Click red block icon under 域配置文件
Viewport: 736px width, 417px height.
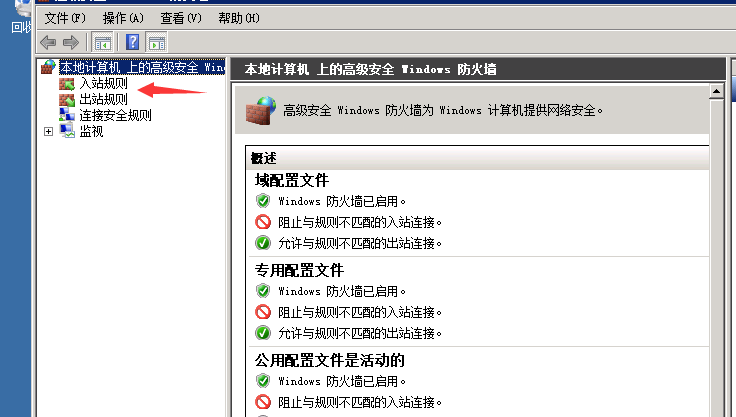263,222
